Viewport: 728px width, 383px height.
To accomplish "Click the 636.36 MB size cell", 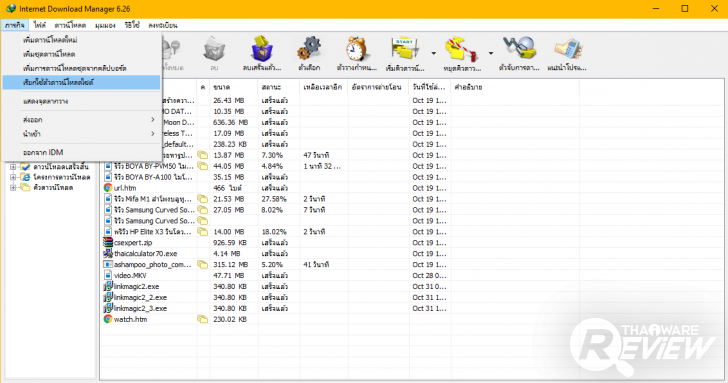I will pyautogui.click(x=230, y=123).
